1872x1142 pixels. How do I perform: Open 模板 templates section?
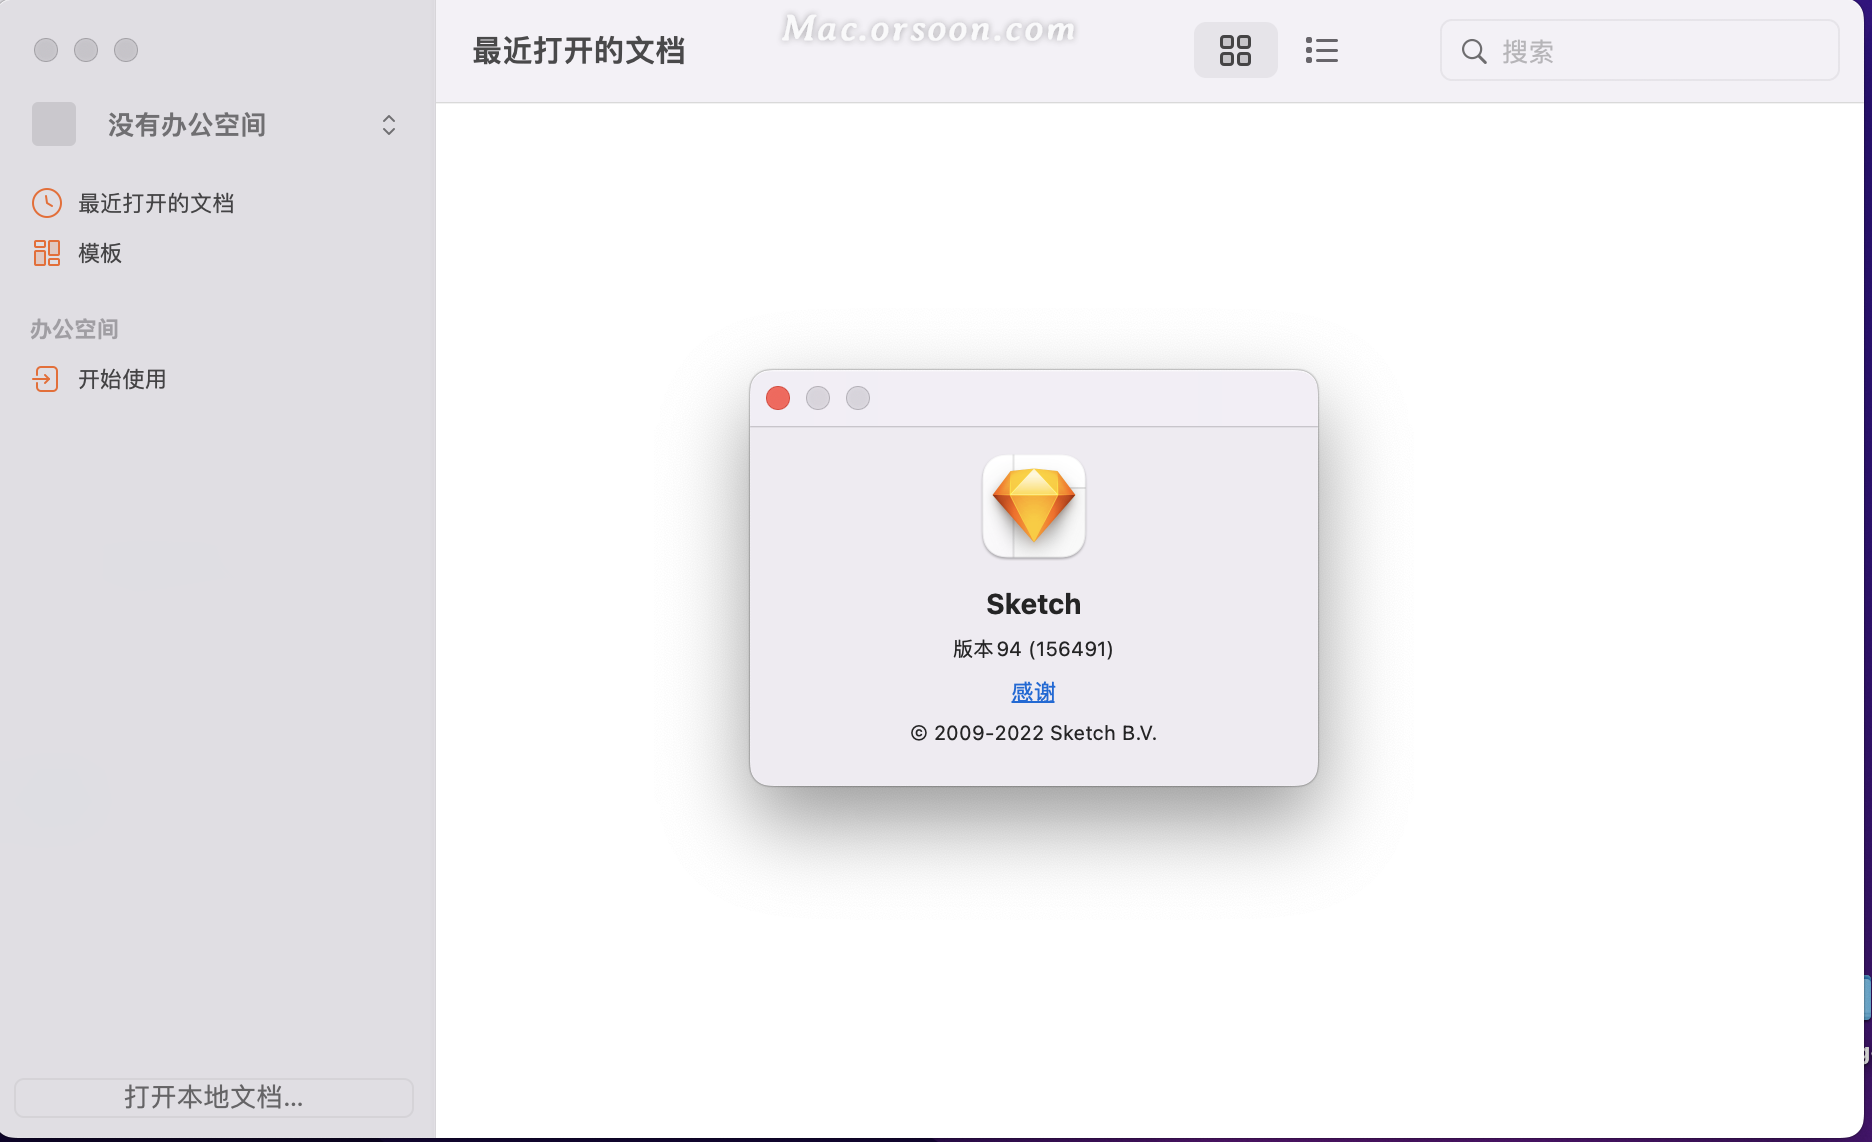click(x=100, y=253)
